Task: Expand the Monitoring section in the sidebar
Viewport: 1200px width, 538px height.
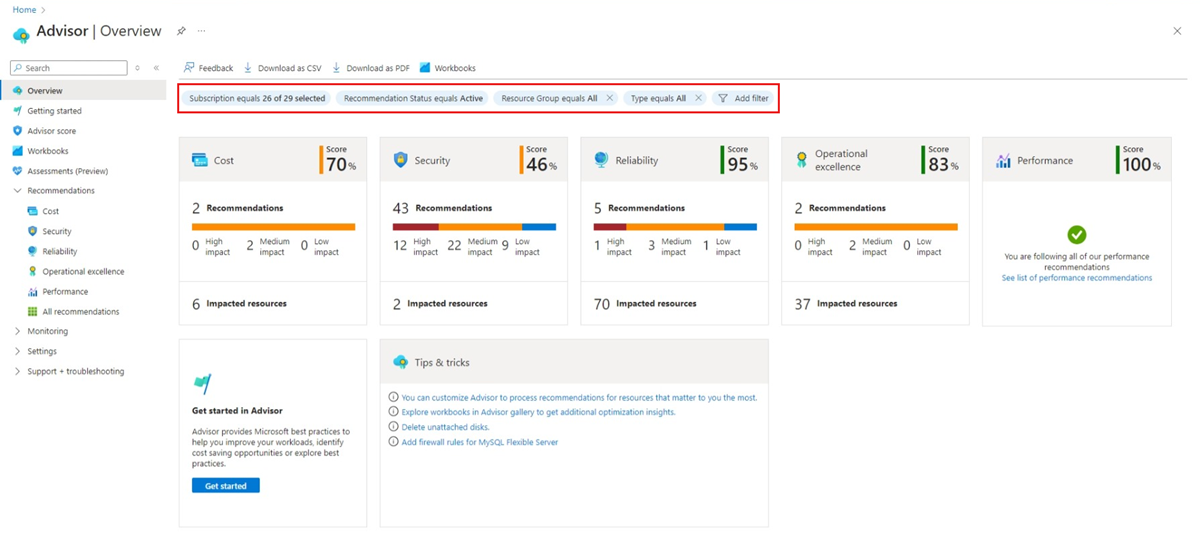Action: (x=18, y=331)
